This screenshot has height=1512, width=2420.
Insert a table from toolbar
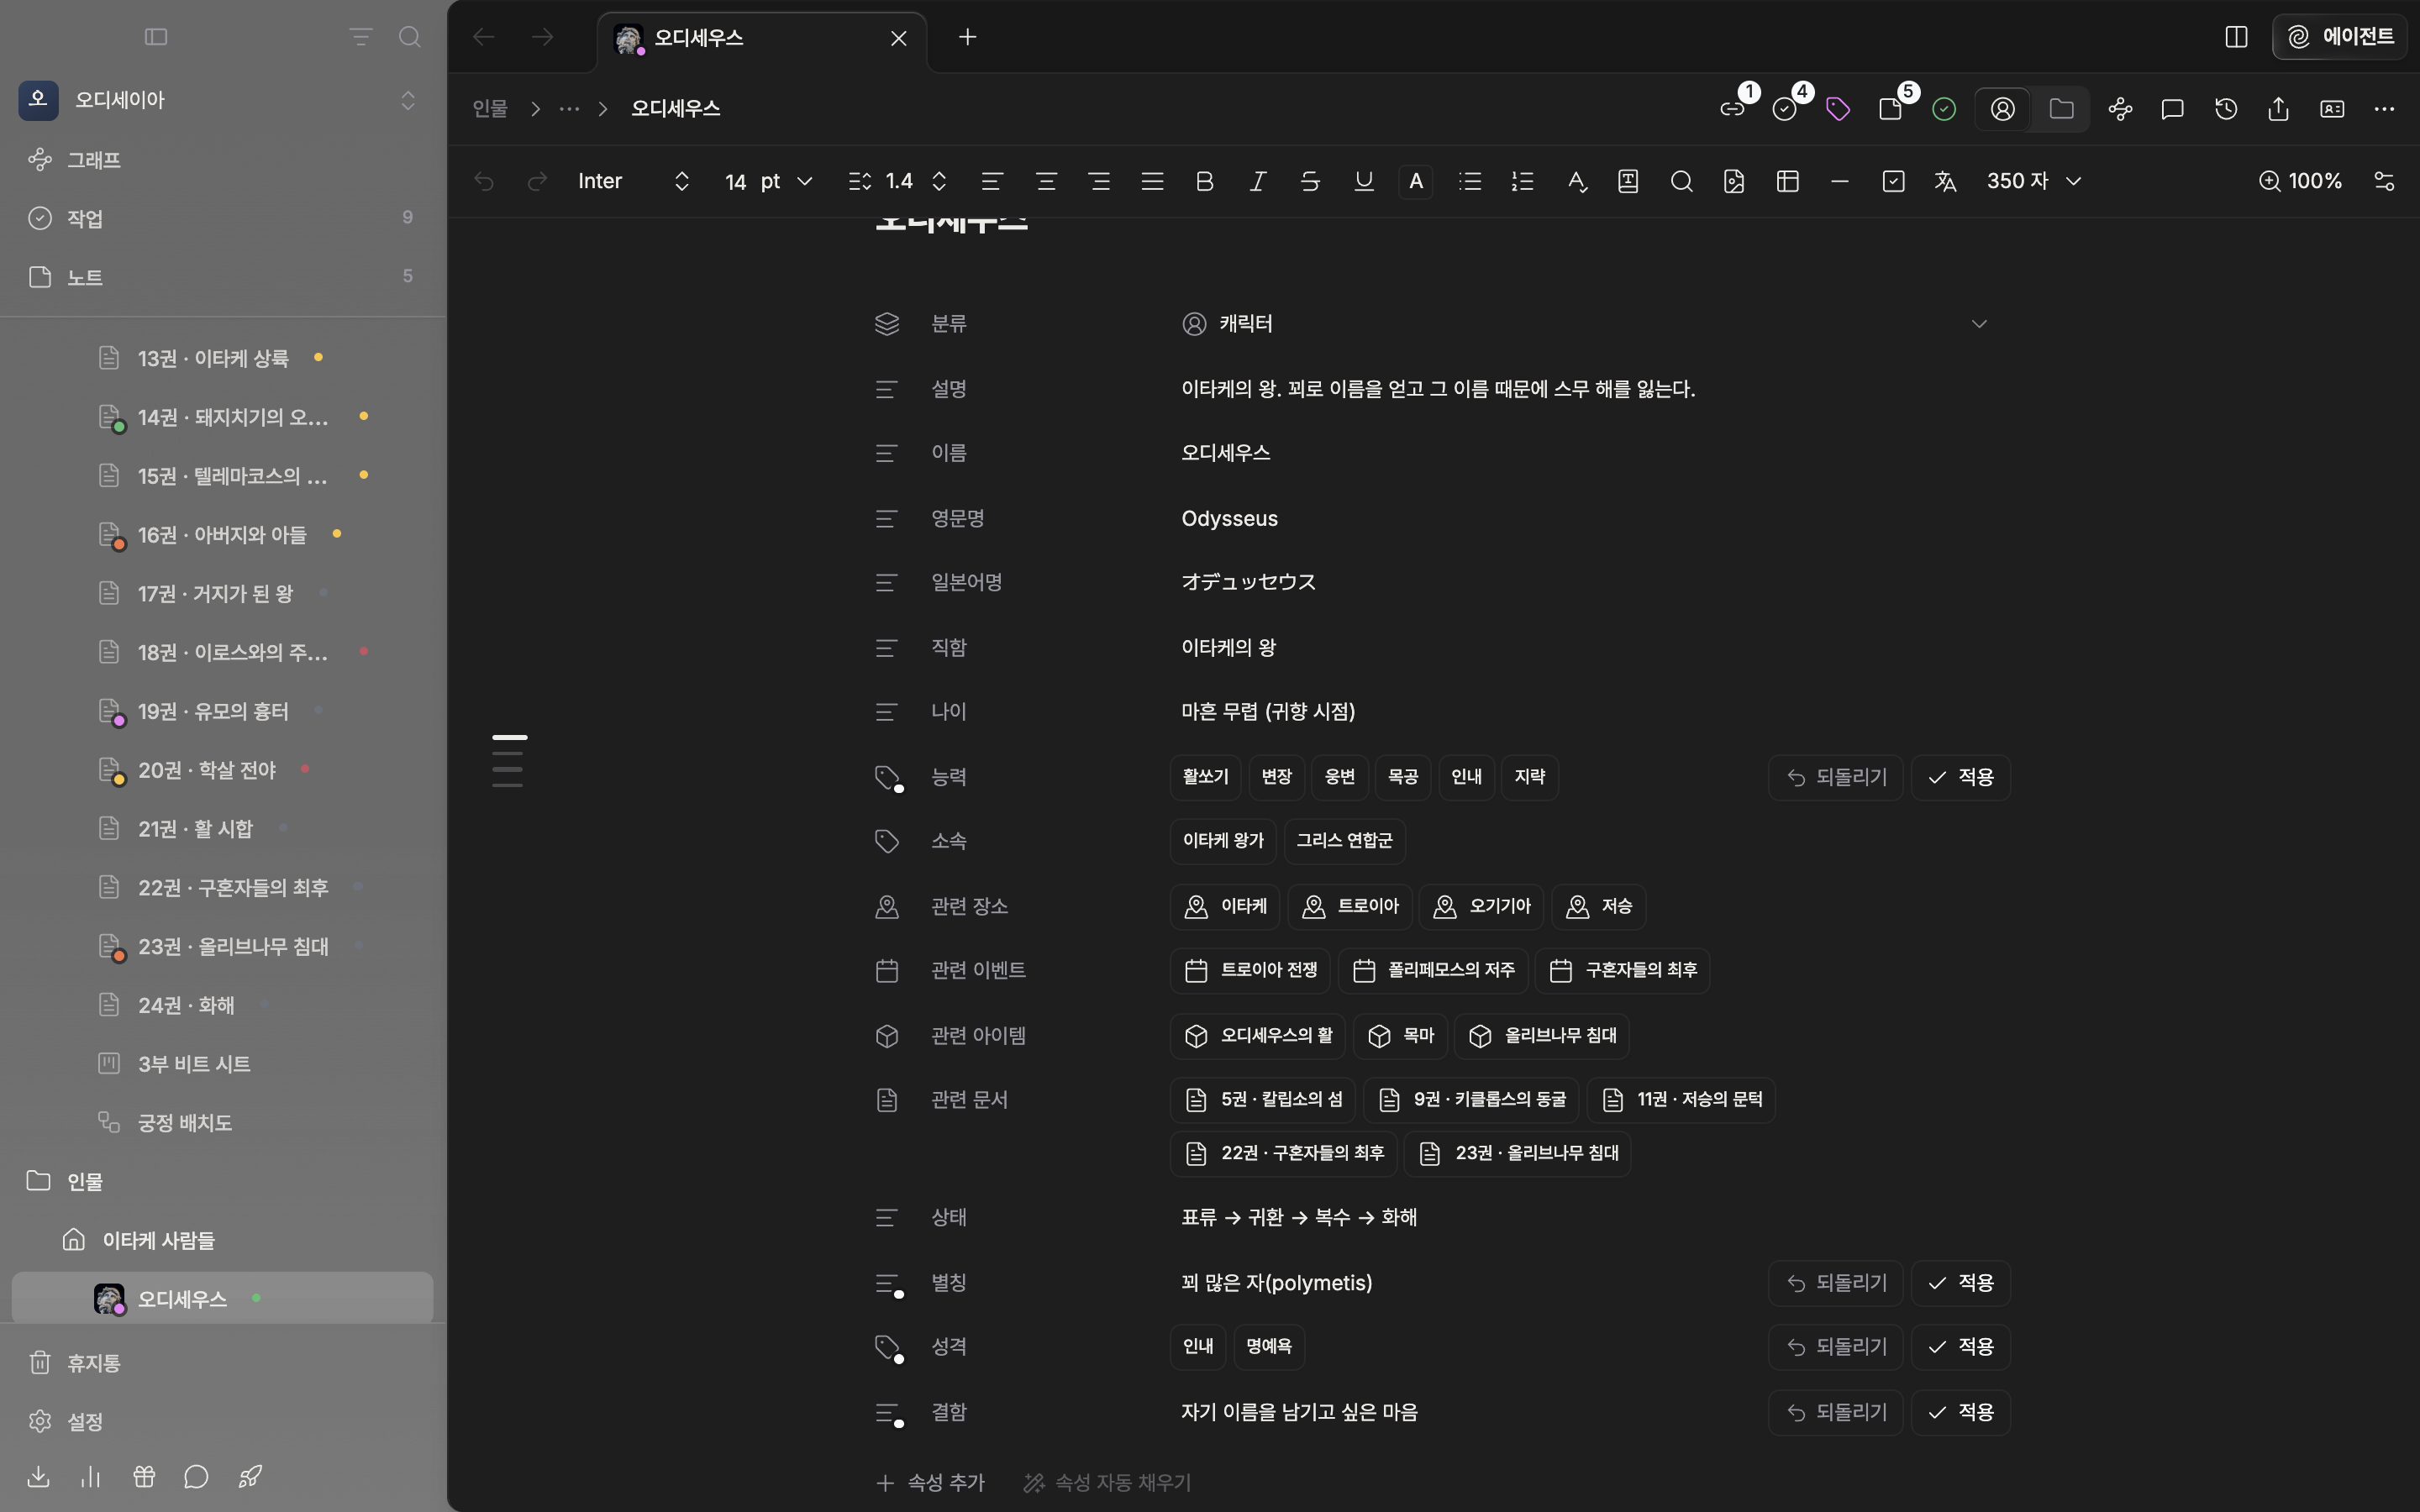point(1788,181)
